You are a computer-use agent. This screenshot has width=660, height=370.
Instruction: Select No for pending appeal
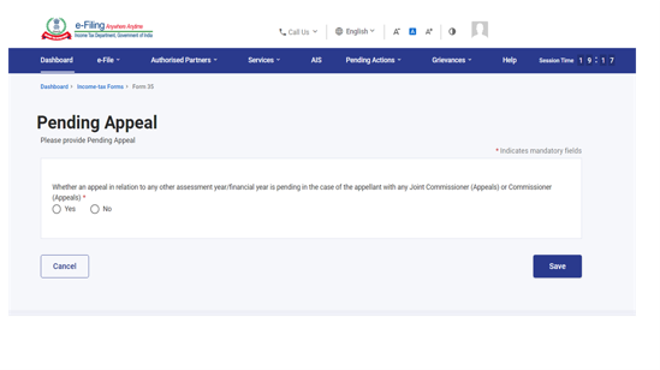click(x=95, y=209)
